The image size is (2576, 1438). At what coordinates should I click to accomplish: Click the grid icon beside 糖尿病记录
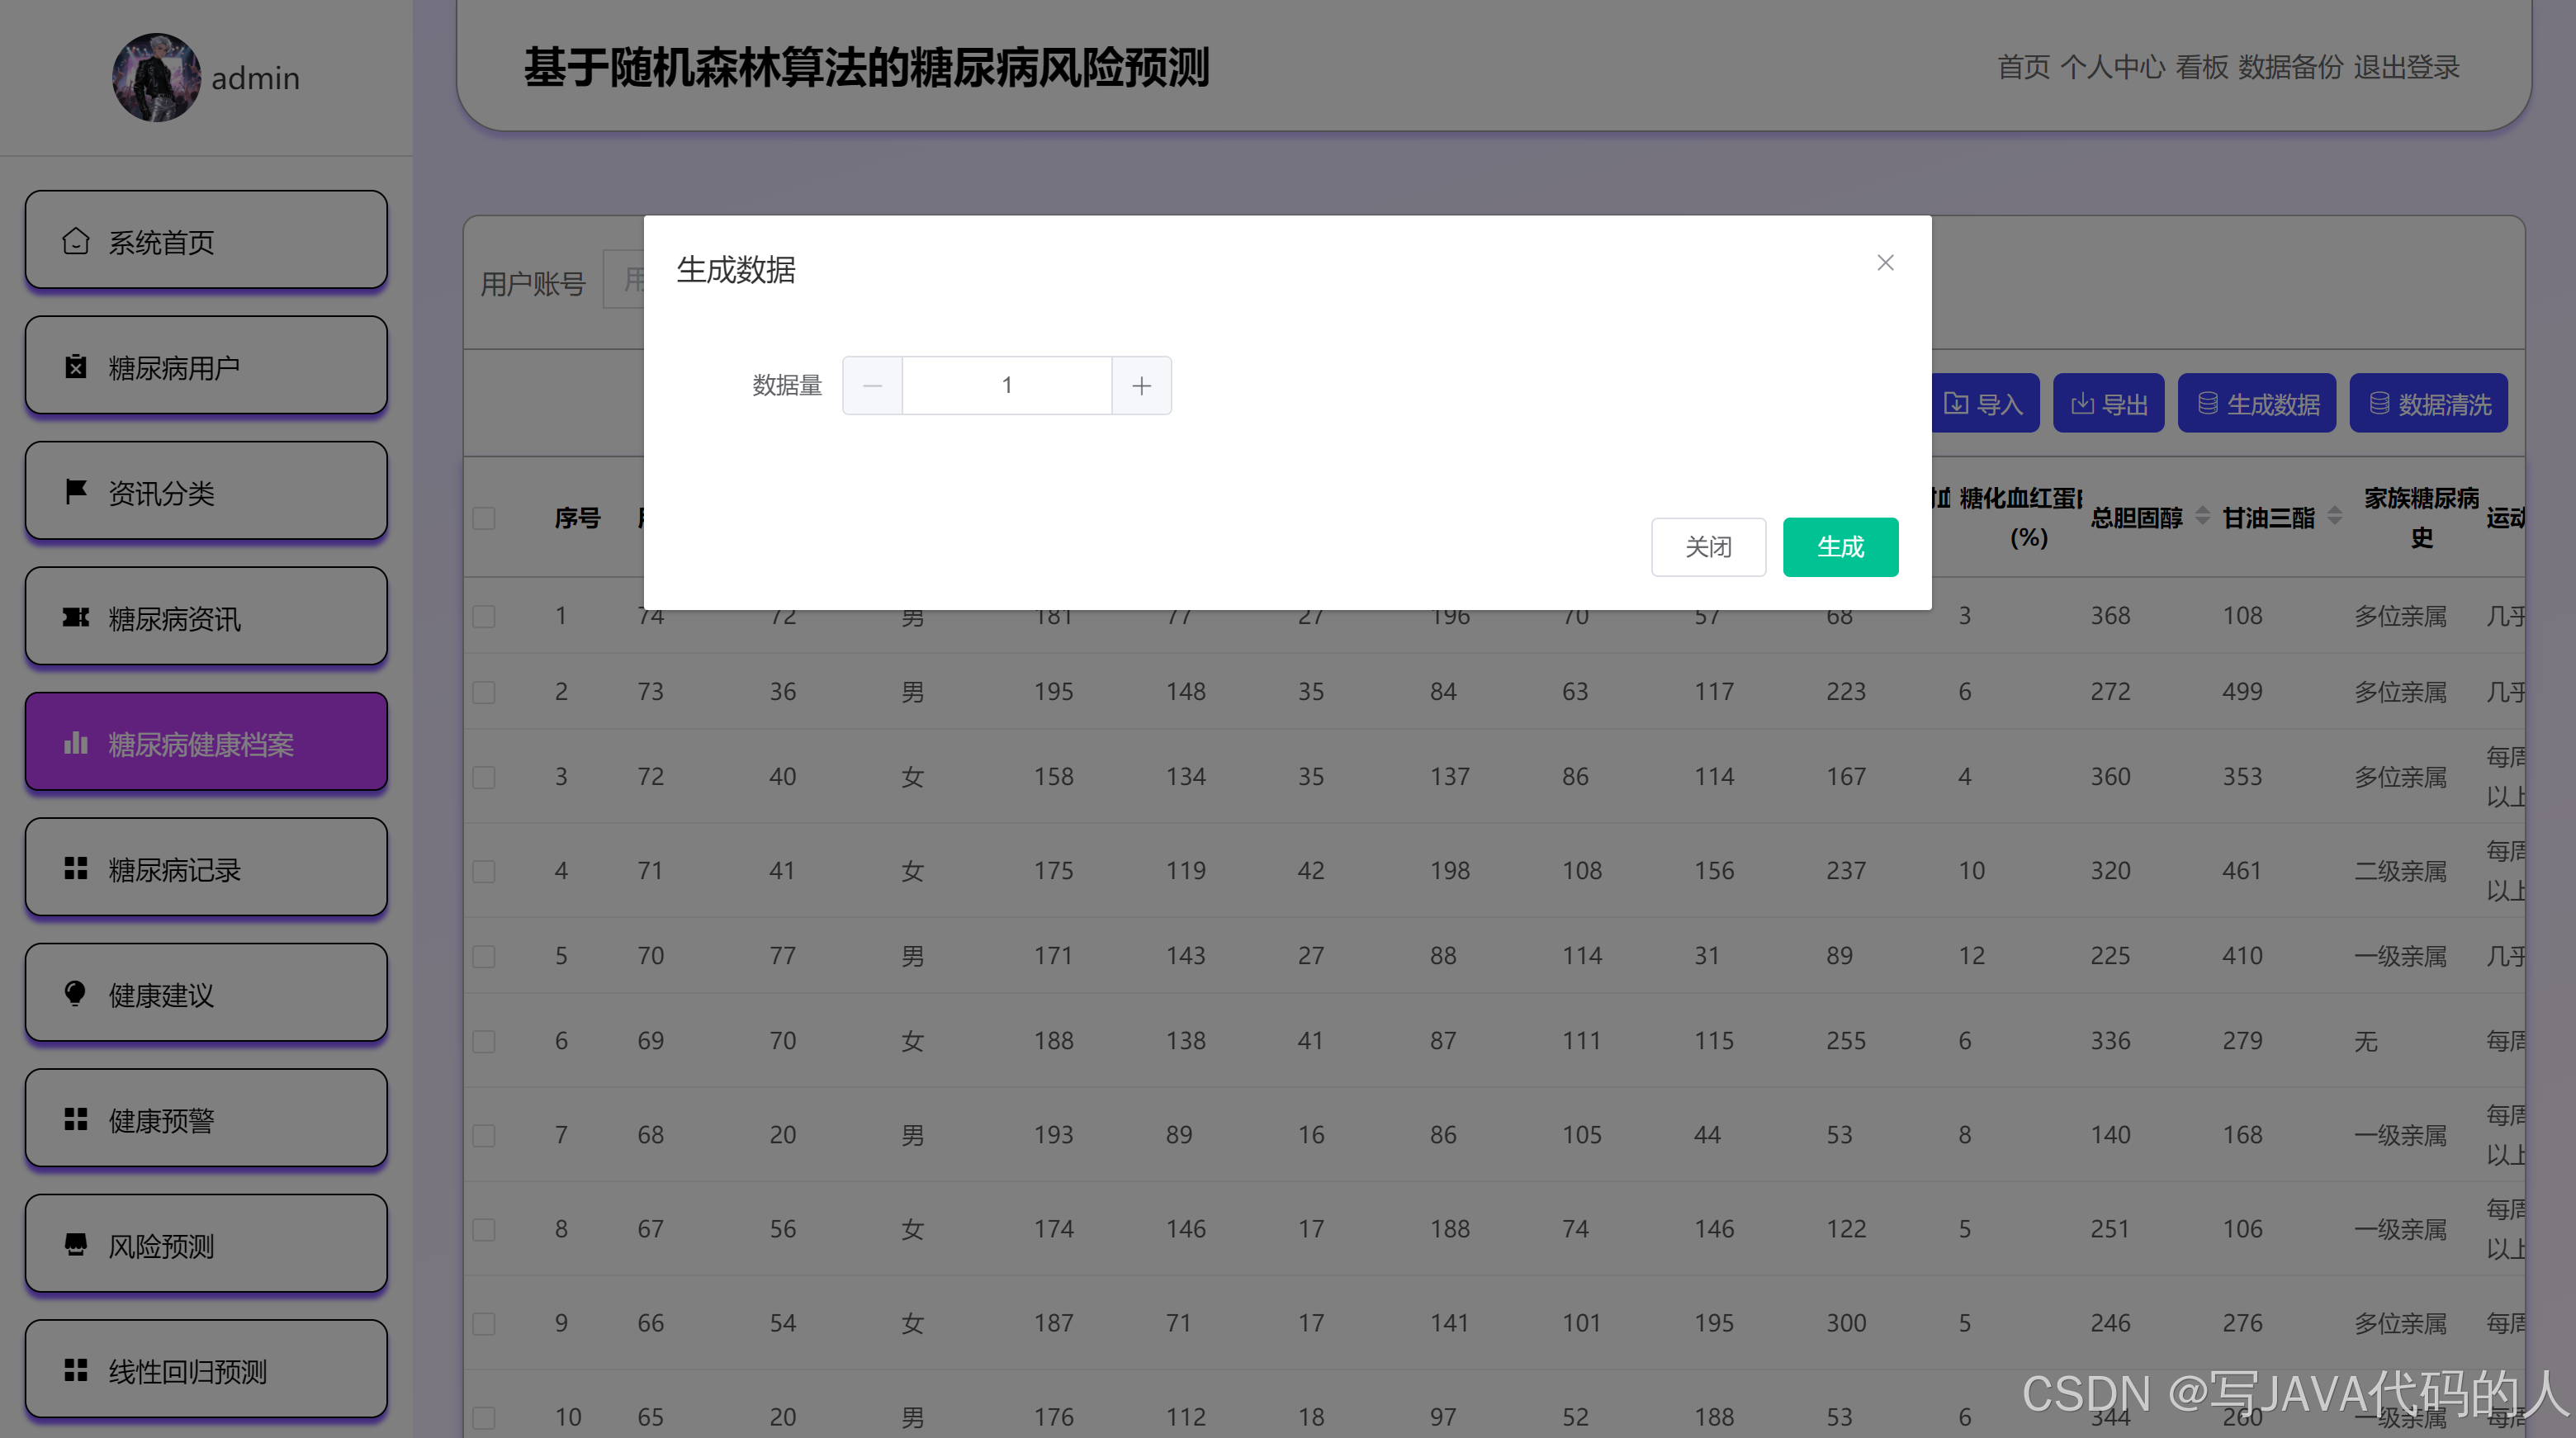point(76,868)
